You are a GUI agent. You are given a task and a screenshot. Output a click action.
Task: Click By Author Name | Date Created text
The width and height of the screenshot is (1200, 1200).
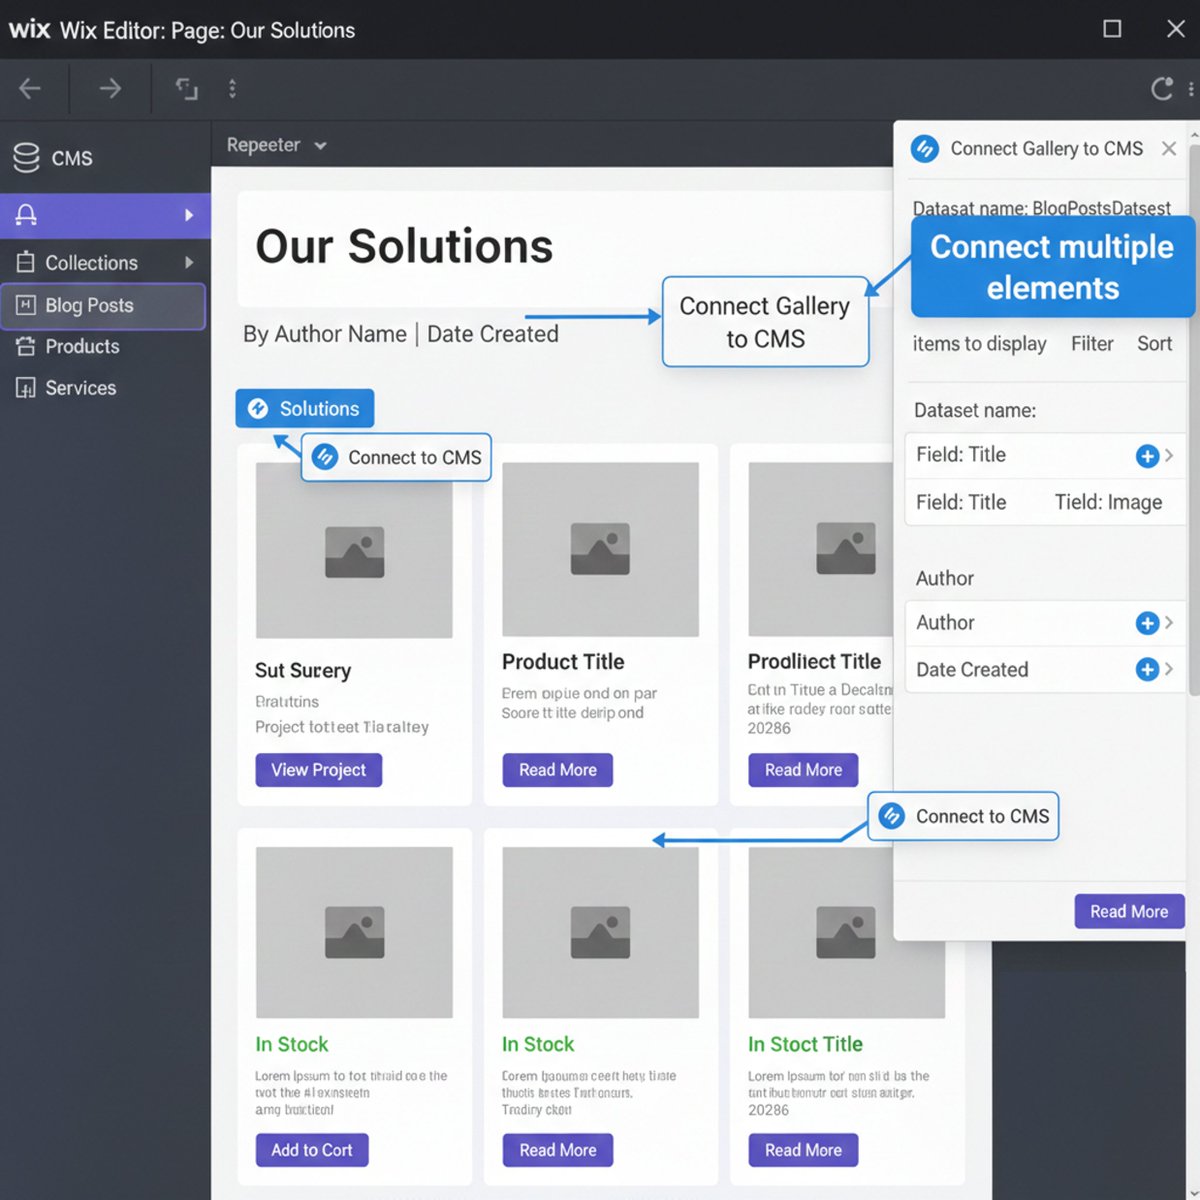[400, 334]
